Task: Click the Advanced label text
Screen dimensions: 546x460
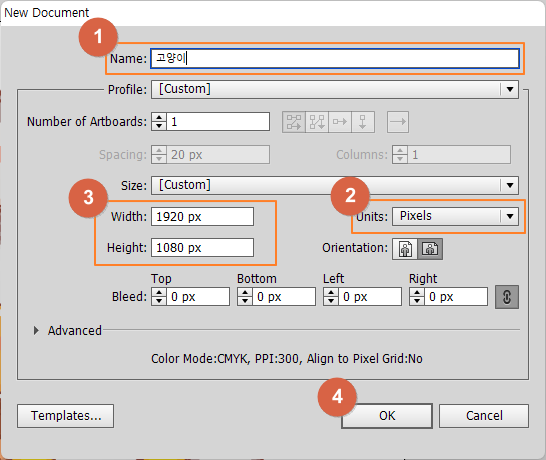Action: tap(75, 330)
